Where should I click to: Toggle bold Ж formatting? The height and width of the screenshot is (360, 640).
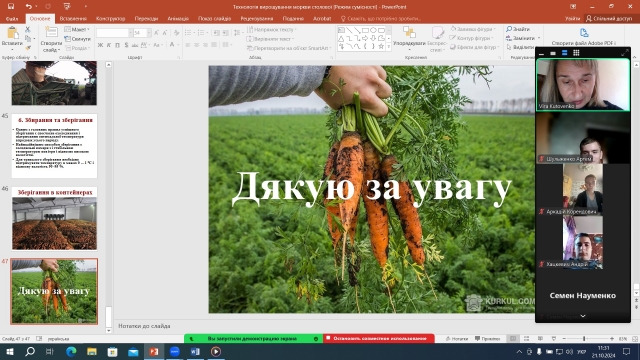pos(100,45)
